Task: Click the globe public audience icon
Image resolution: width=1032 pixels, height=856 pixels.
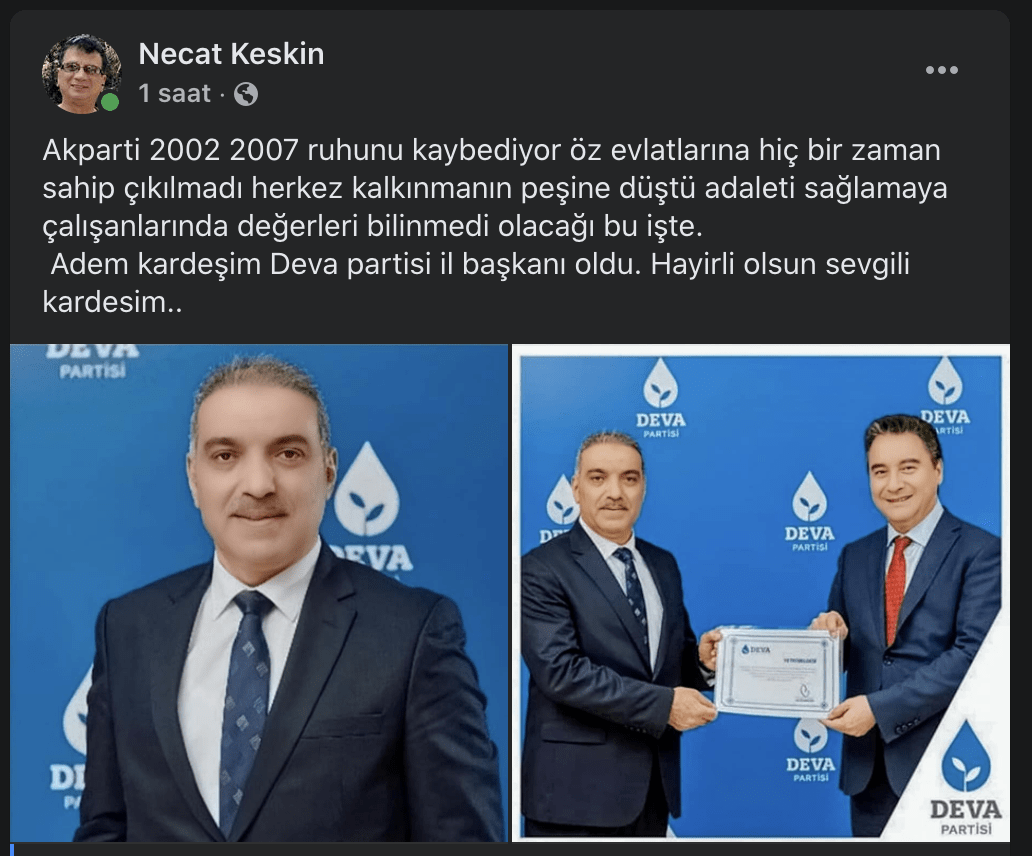Action: pos(245,94)
